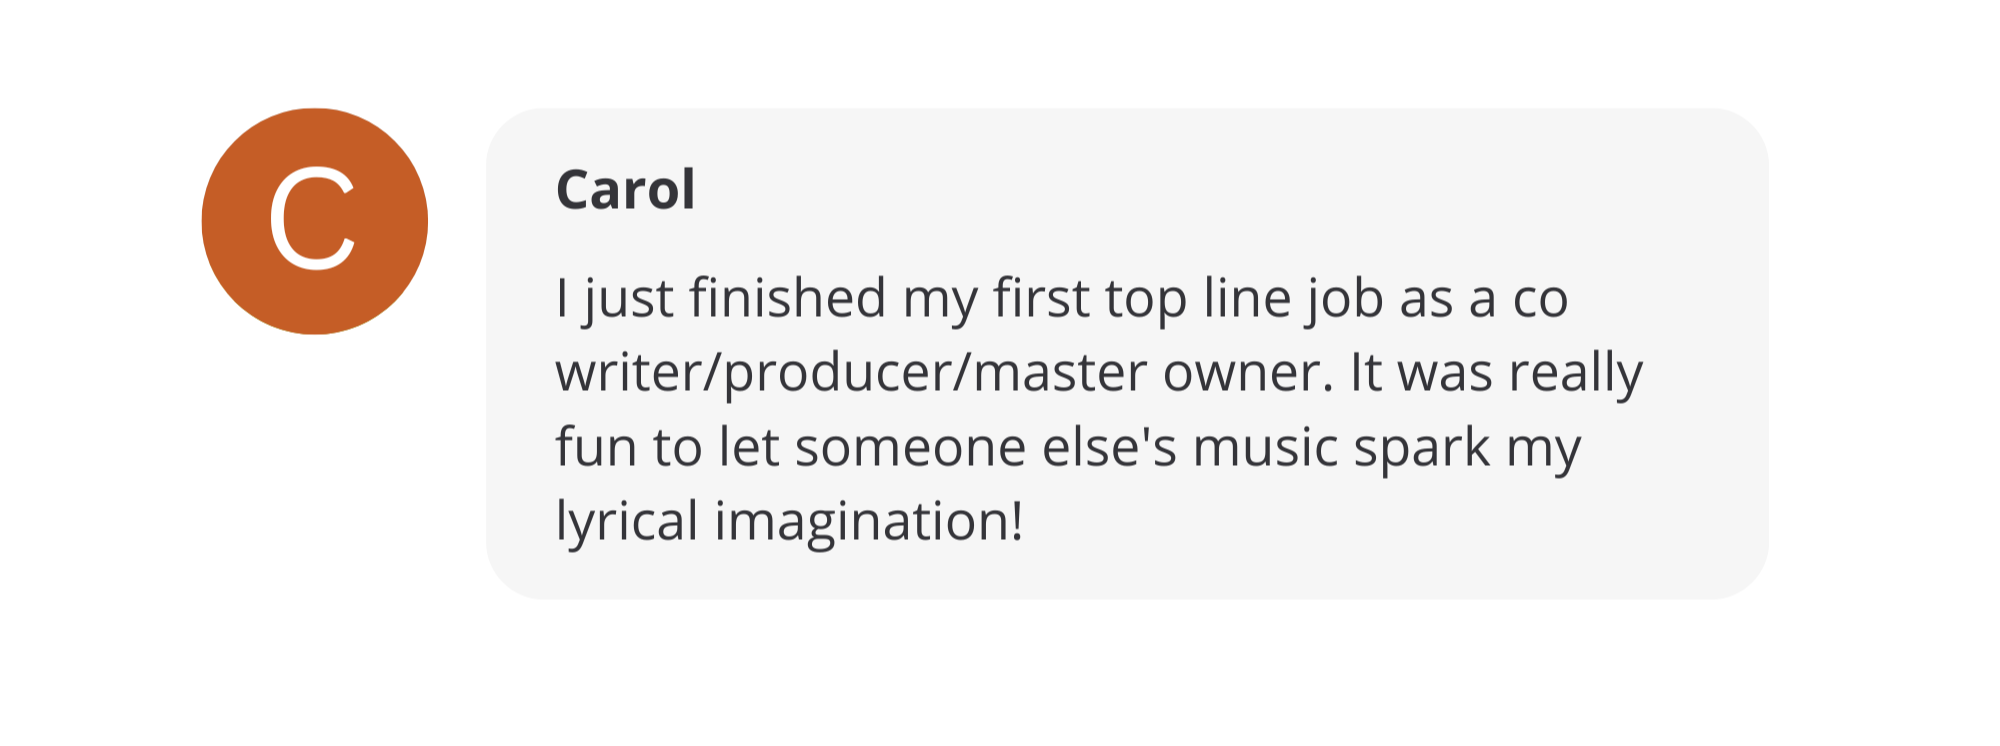Click the word 'really' in the message

[1575, 373]
